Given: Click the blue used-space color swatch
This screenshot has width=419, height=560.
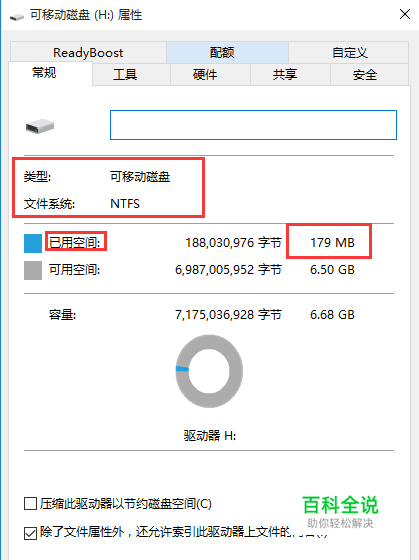Looking at the screenshot, I should pyautogui.click(x=33, y=243).
